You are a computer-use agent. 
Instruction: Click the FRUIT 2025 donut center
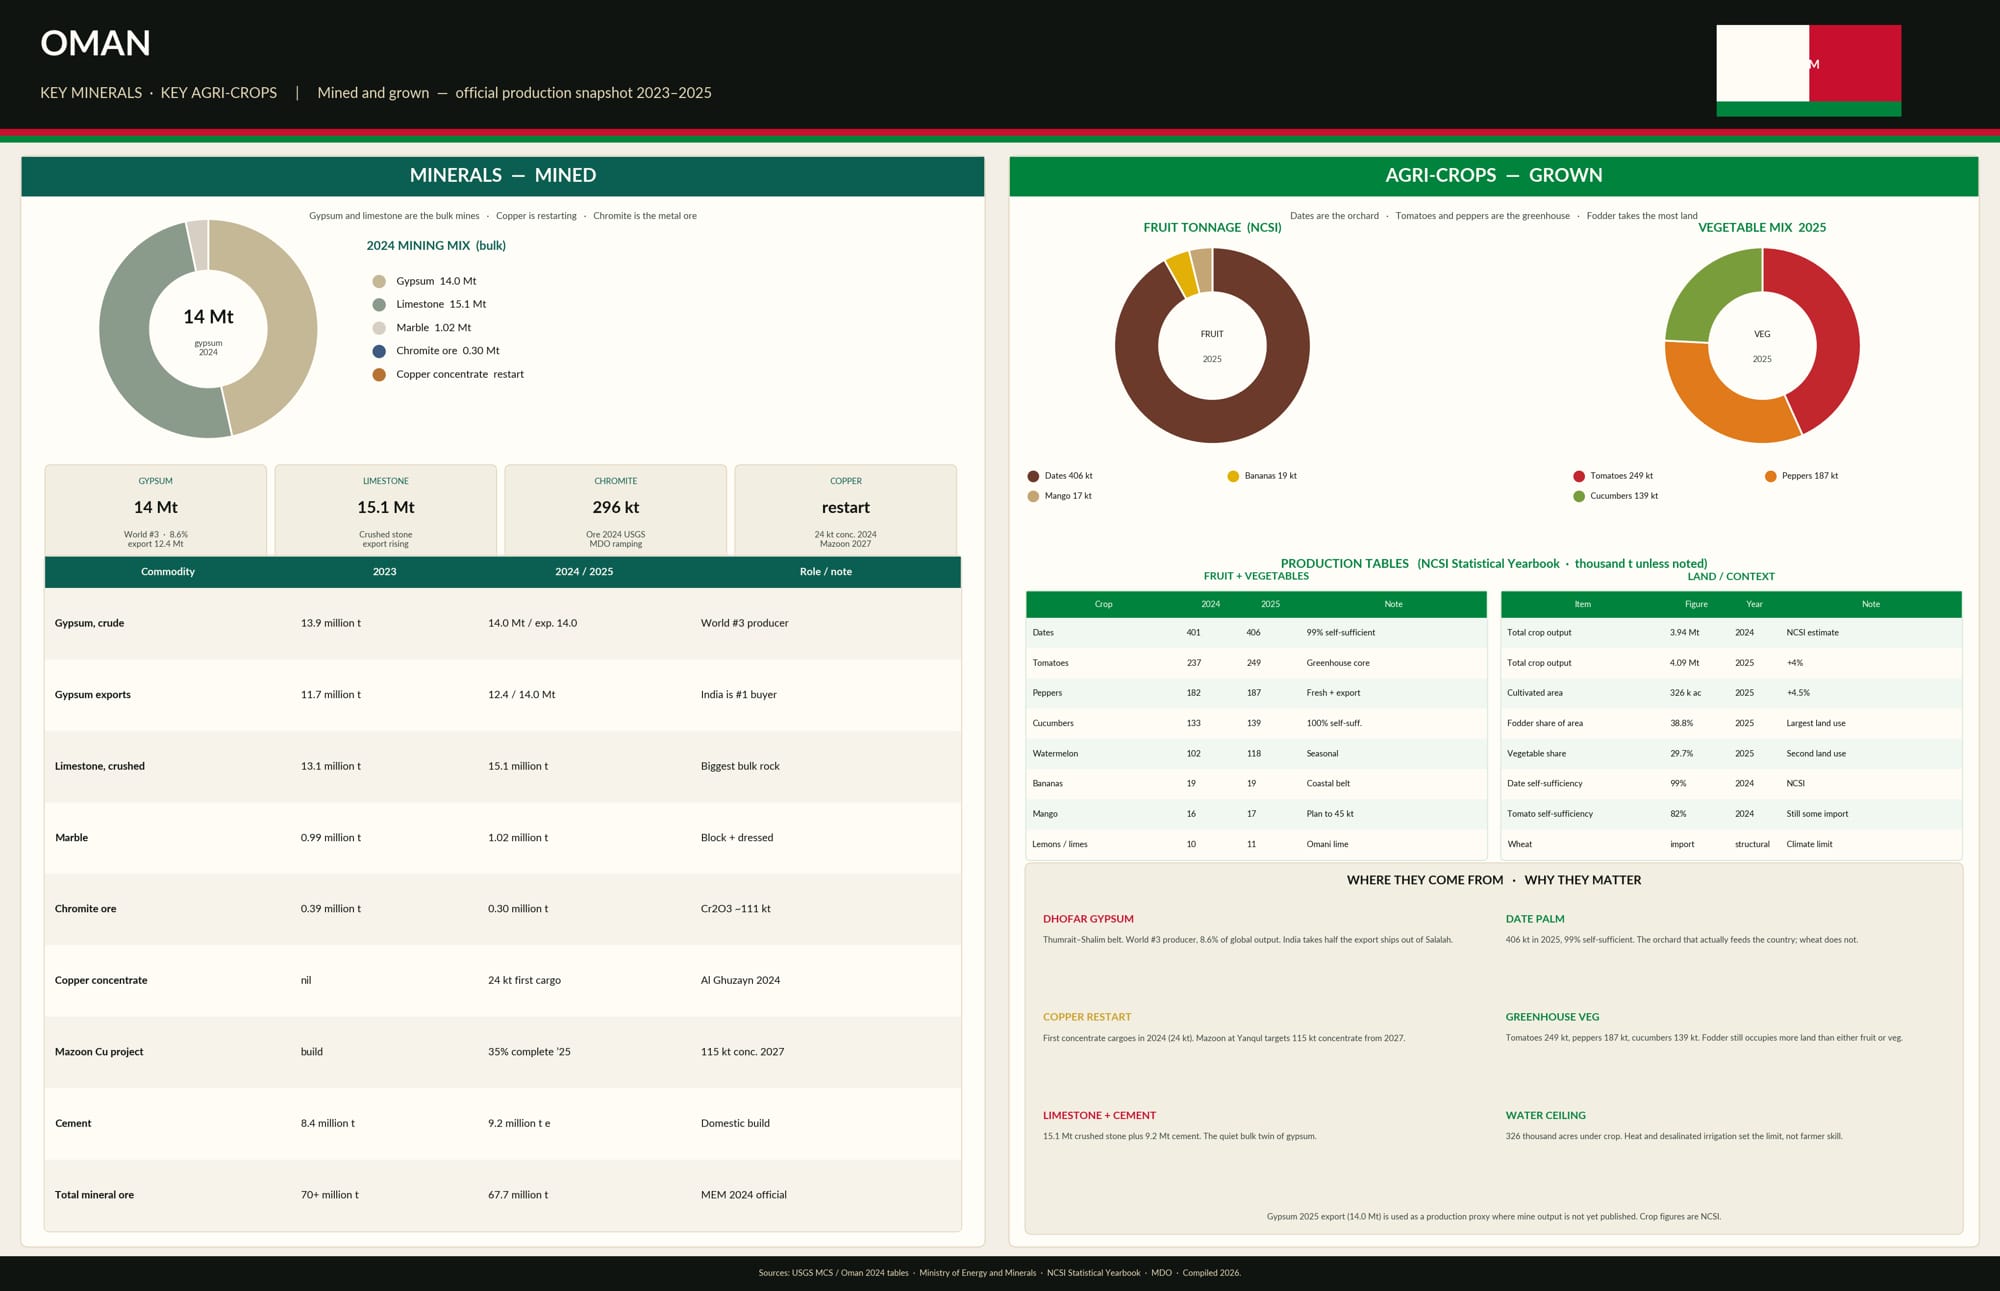click(x=1212, y=346)
